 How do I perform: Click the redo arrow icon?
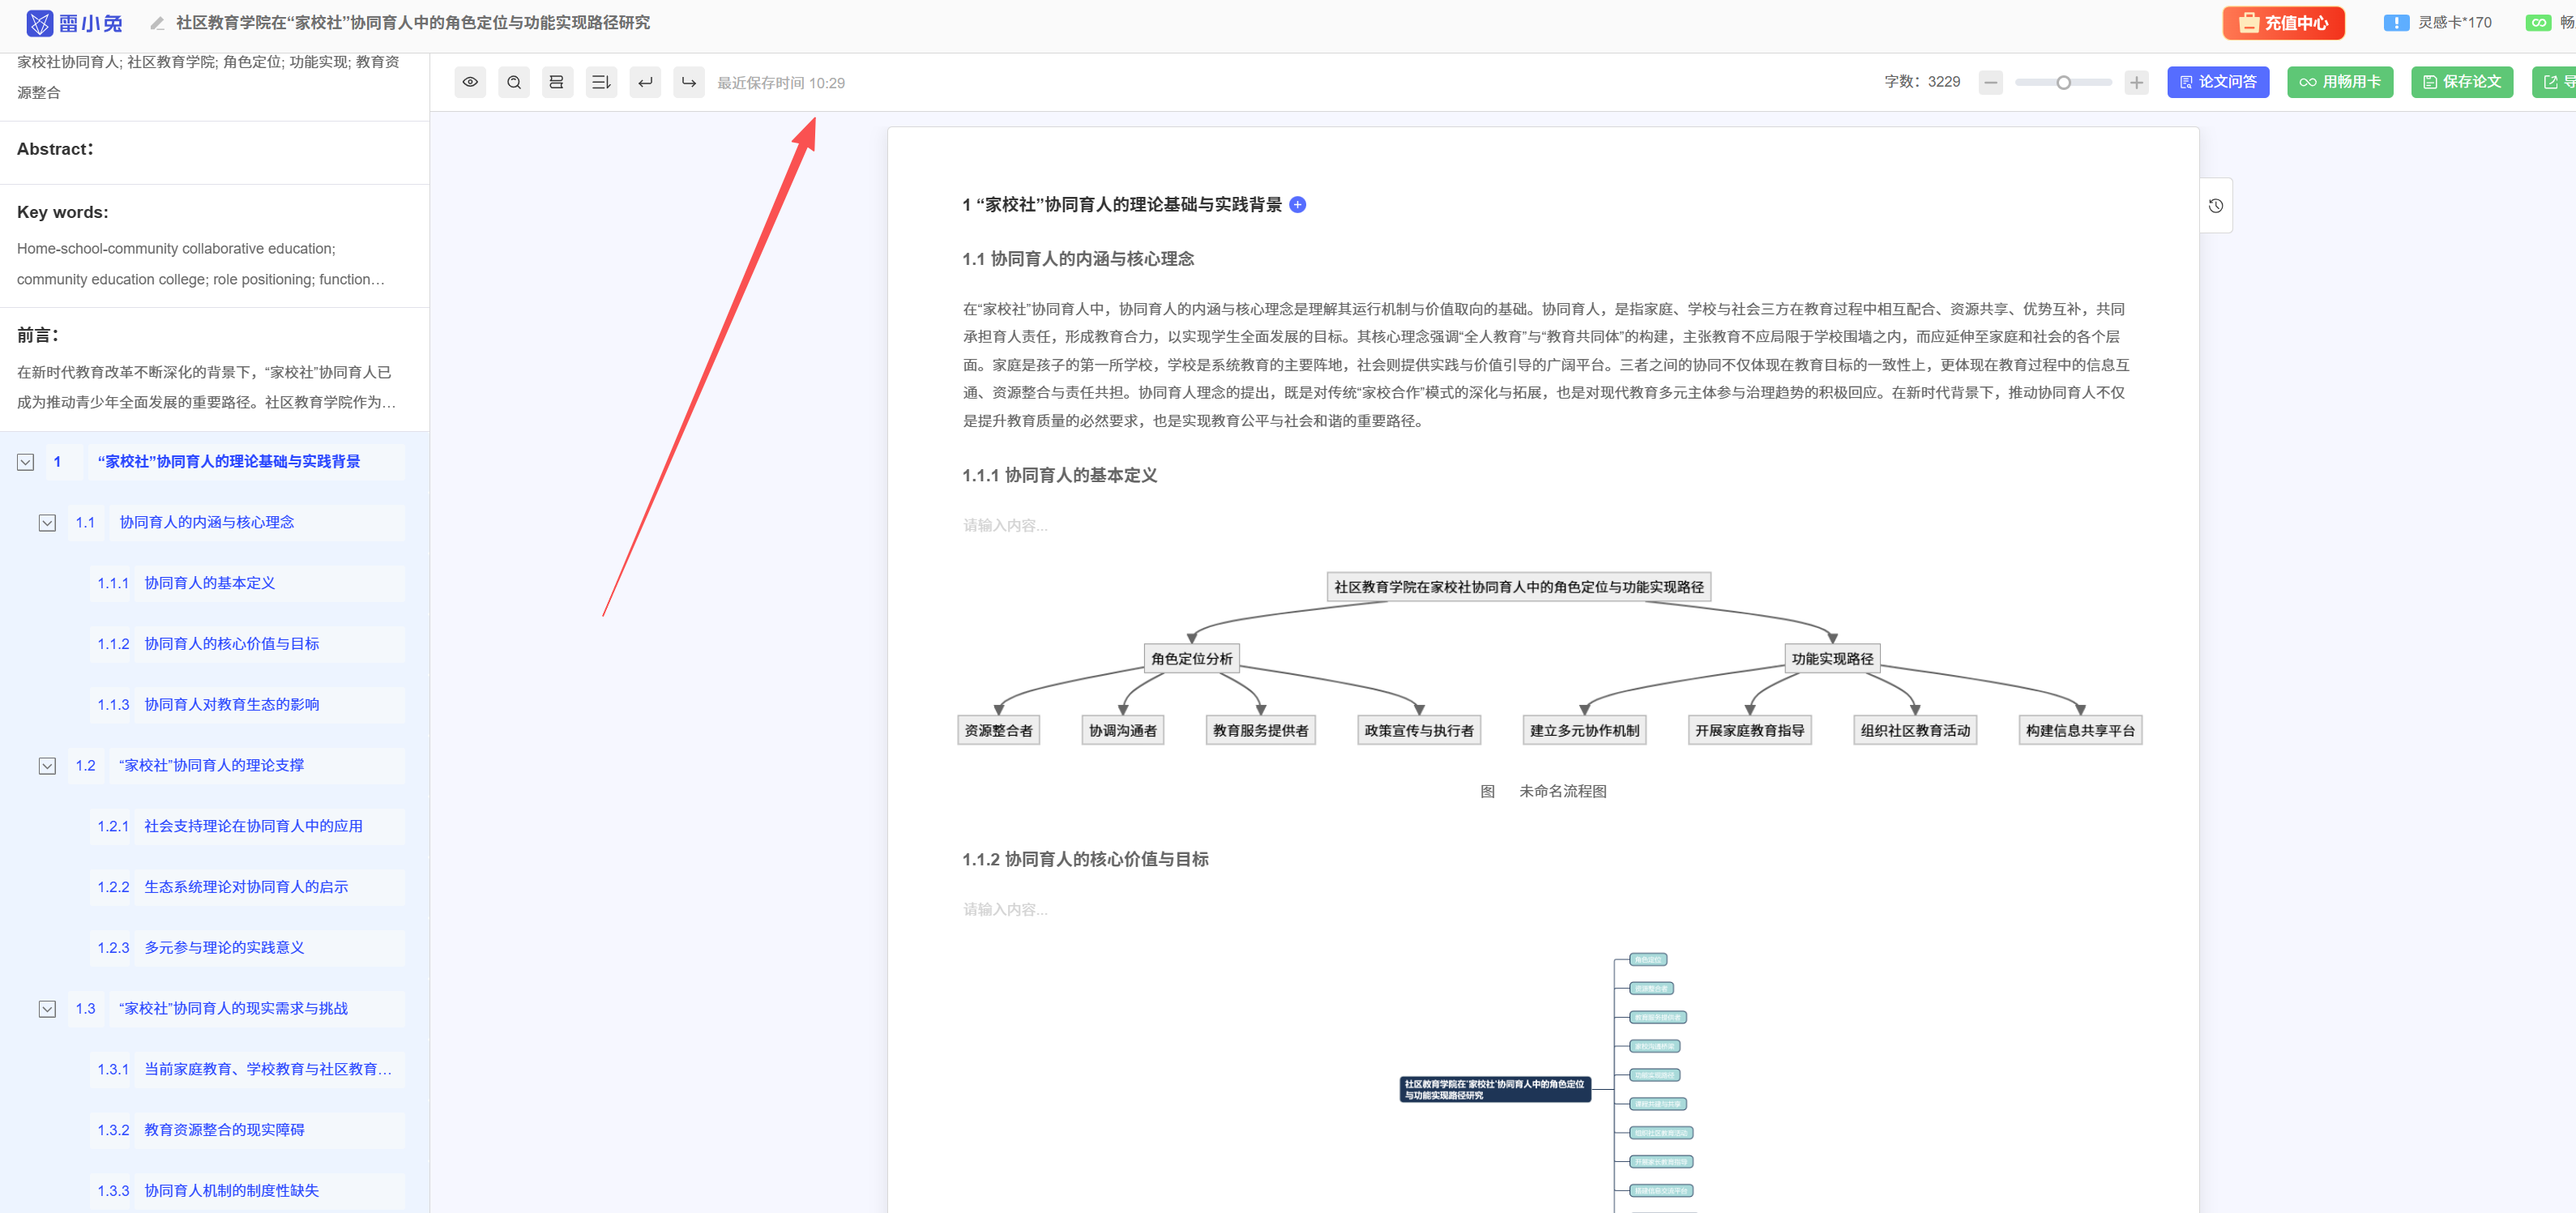click(689, 82)
